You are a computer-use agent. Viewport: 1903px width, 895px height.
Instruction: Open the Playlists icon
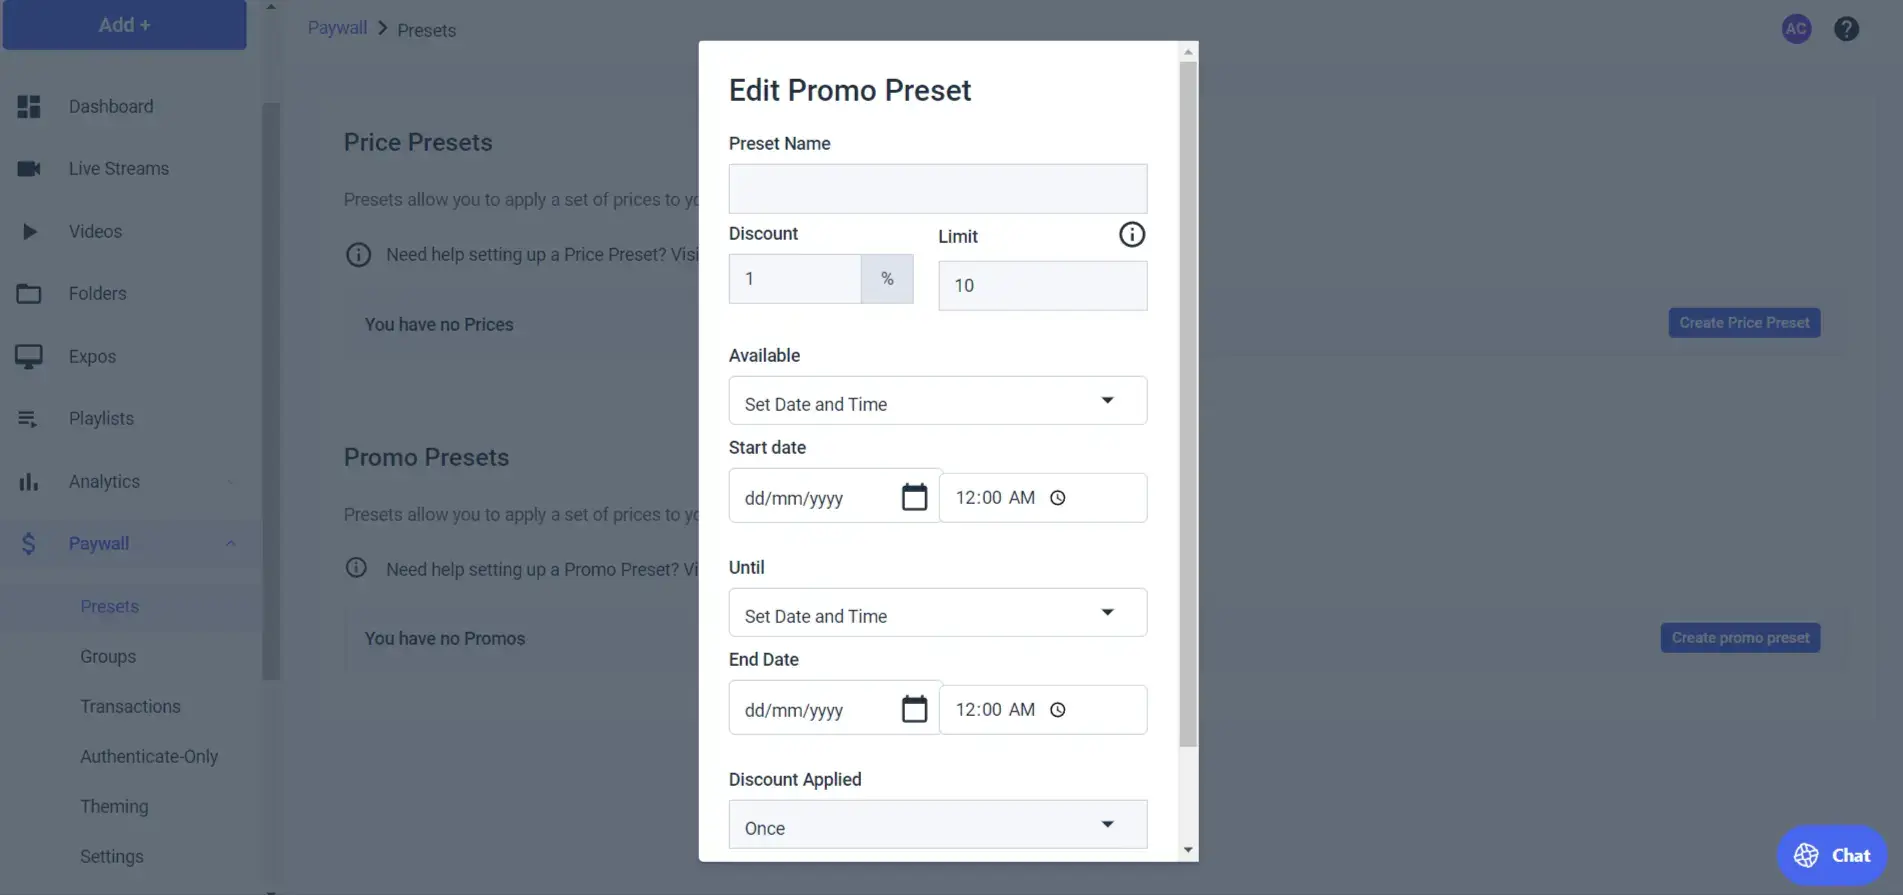(x=30, y=418)
